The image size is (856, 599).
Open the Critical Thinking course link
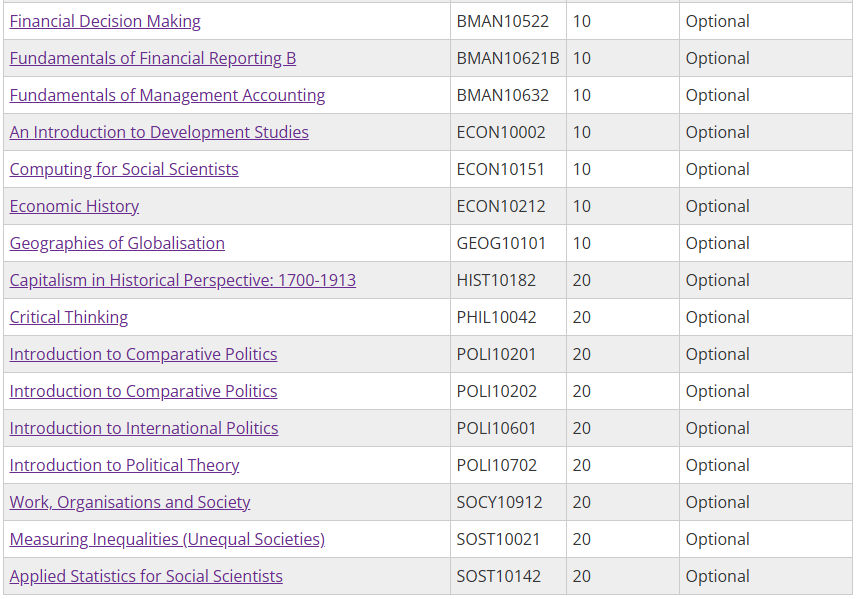[x=69, y=317]
